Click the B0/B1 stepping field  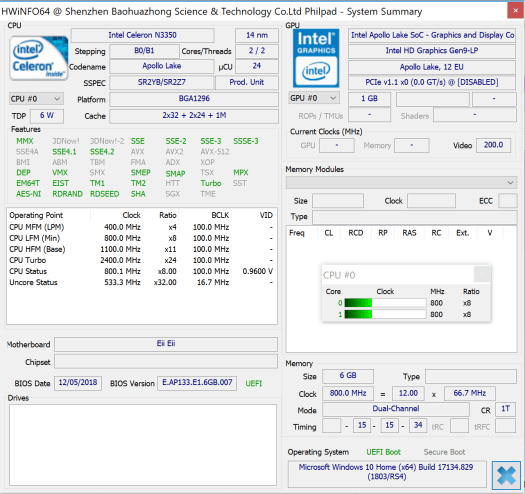(144, 51)
